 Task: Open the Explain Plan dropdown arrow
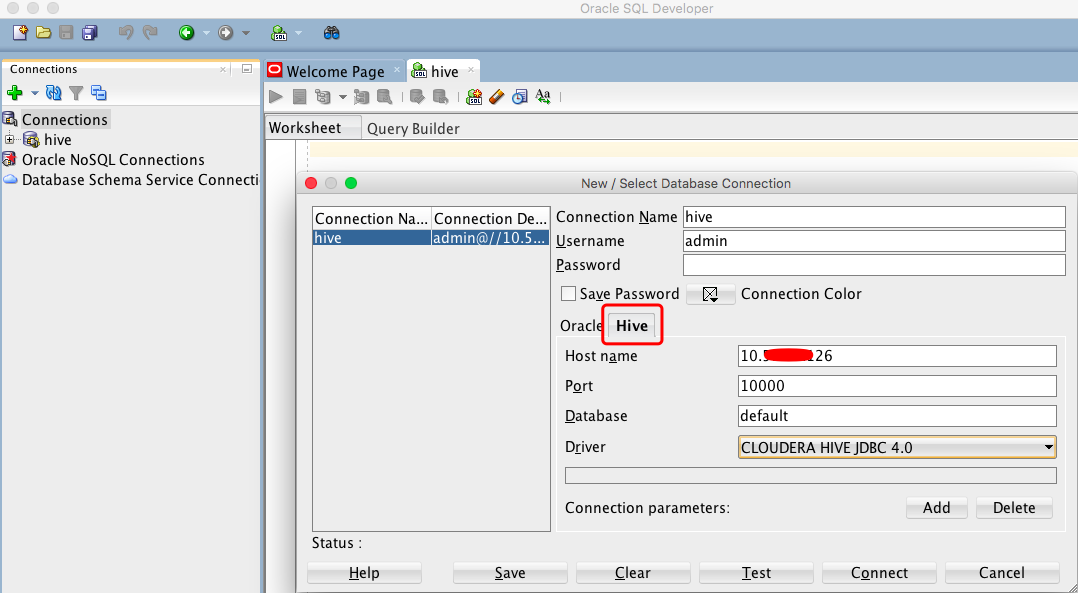[342, 98]
